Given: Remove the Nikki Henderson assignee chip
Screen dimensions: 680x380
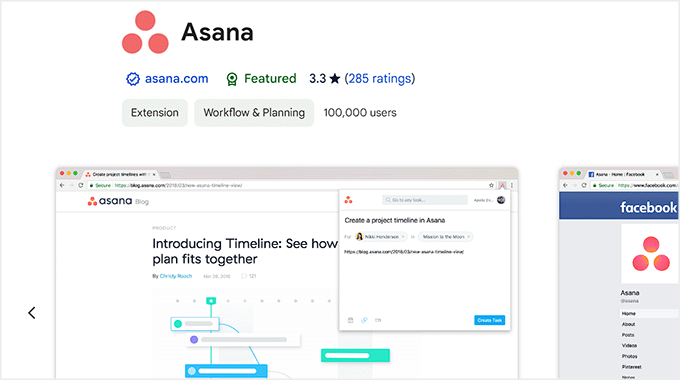Looking at the screenshot, I should click(x=403, y=237).
